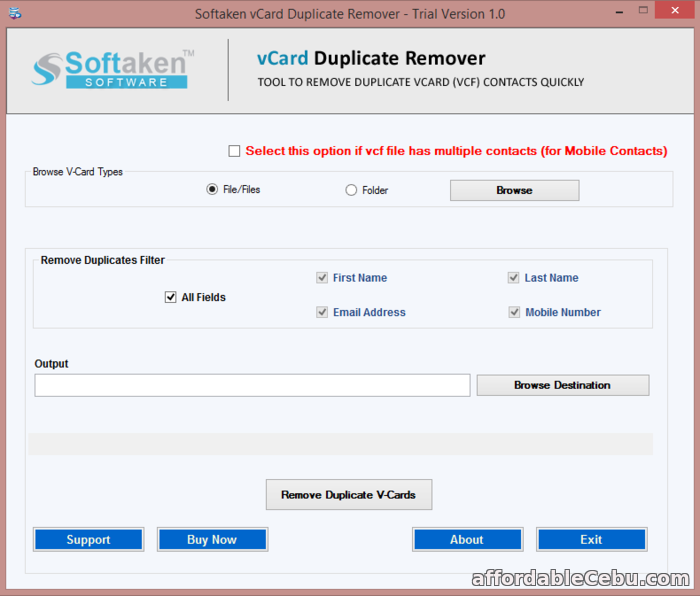Open the About dialog
Image resolution: width=700 pixels, height=596 pixels.
coord(467,539)
